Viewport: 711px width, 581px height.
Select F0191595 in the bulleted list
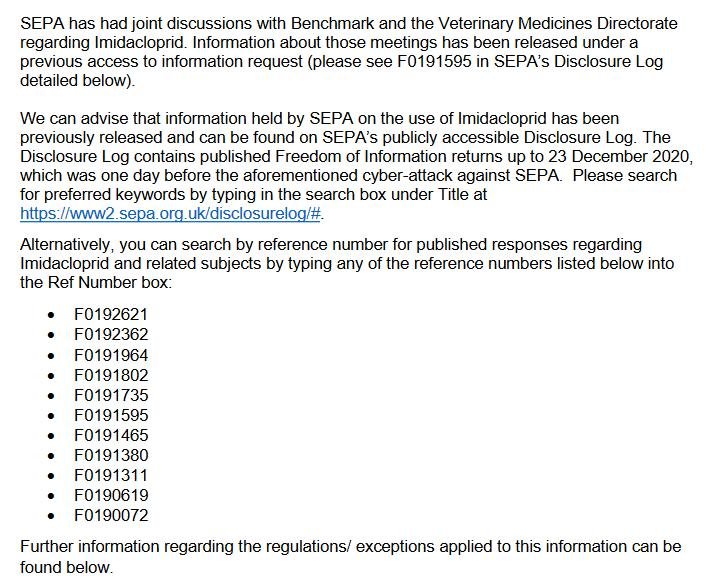(111, 415)
